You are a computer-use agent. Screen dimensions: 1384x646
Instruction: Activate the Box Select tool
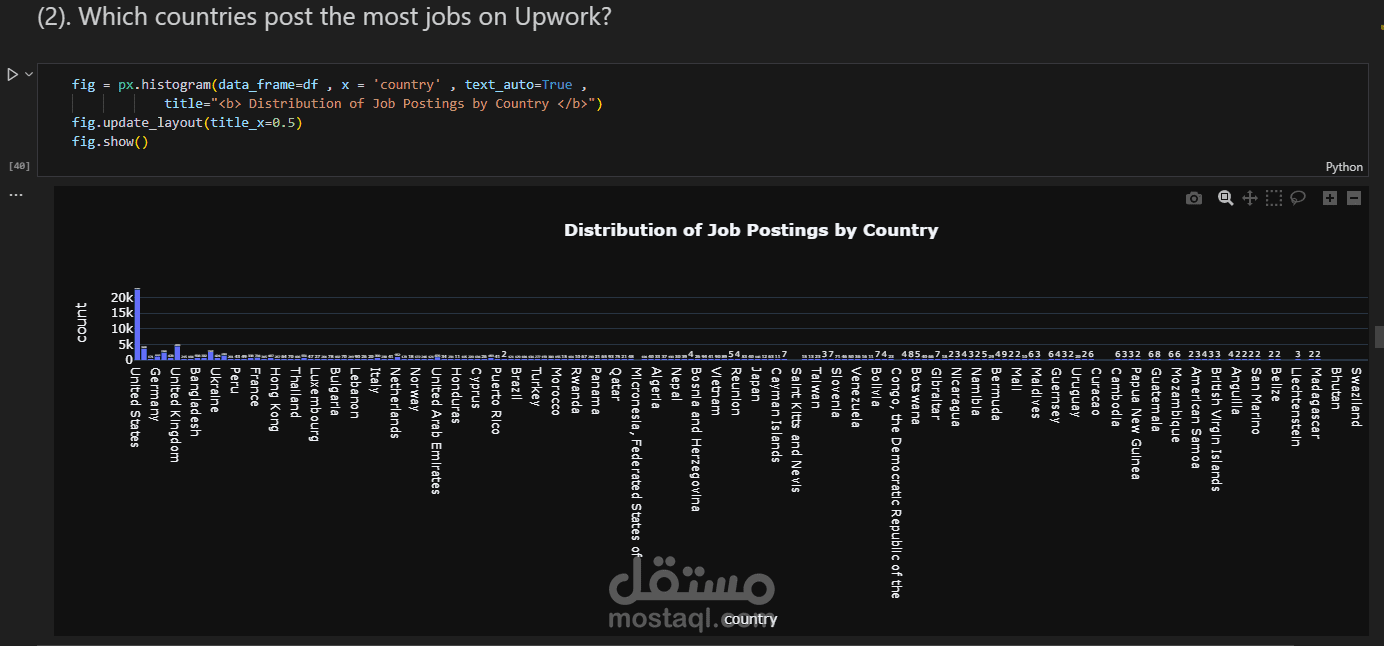coord(1273,198)
